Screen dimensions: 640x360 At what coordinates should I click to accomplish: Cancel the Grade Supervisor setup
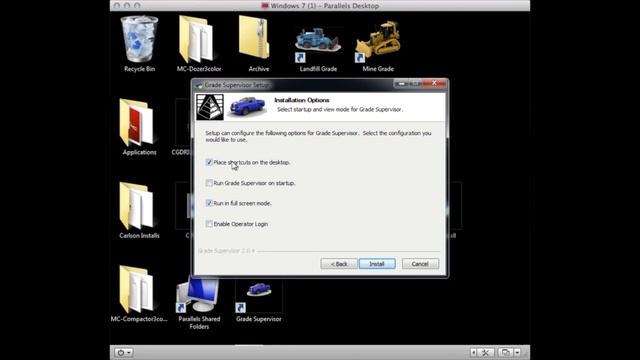[420, 264]
